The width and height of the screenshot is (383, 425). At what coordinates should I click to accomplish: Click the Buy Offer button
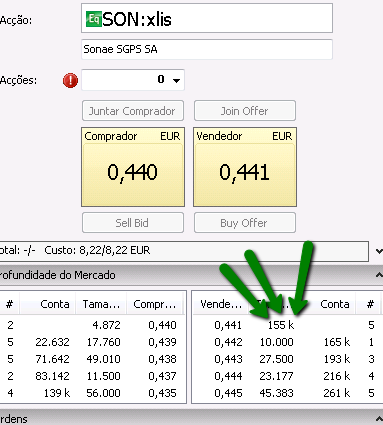point(245,223)
